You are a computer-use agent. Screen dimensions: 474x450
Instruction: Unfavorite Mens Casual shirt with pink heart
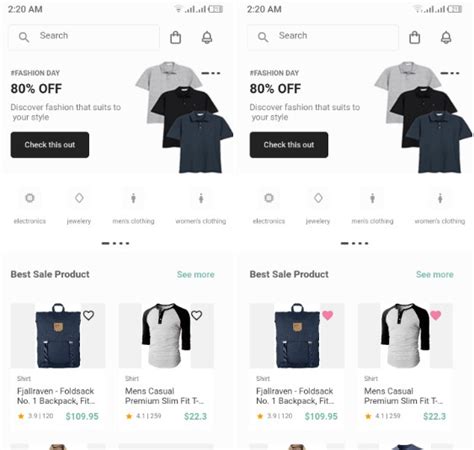[x=436, y=315]
